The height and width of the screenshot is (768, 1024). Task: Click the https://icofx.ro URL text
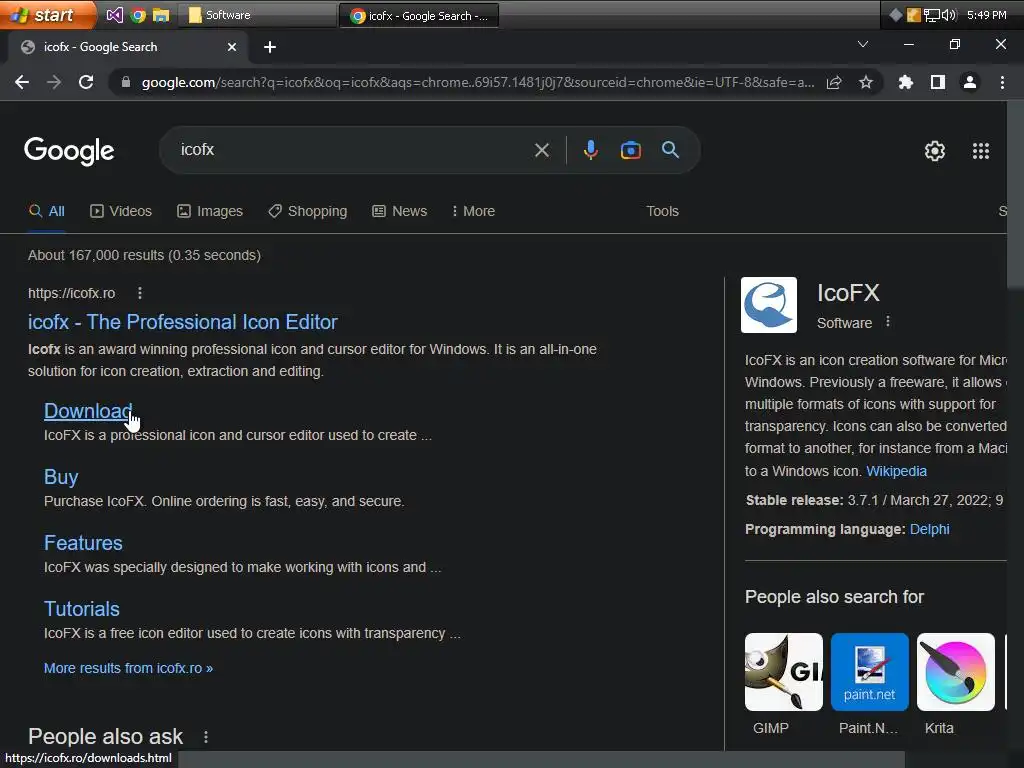(71, 293)
